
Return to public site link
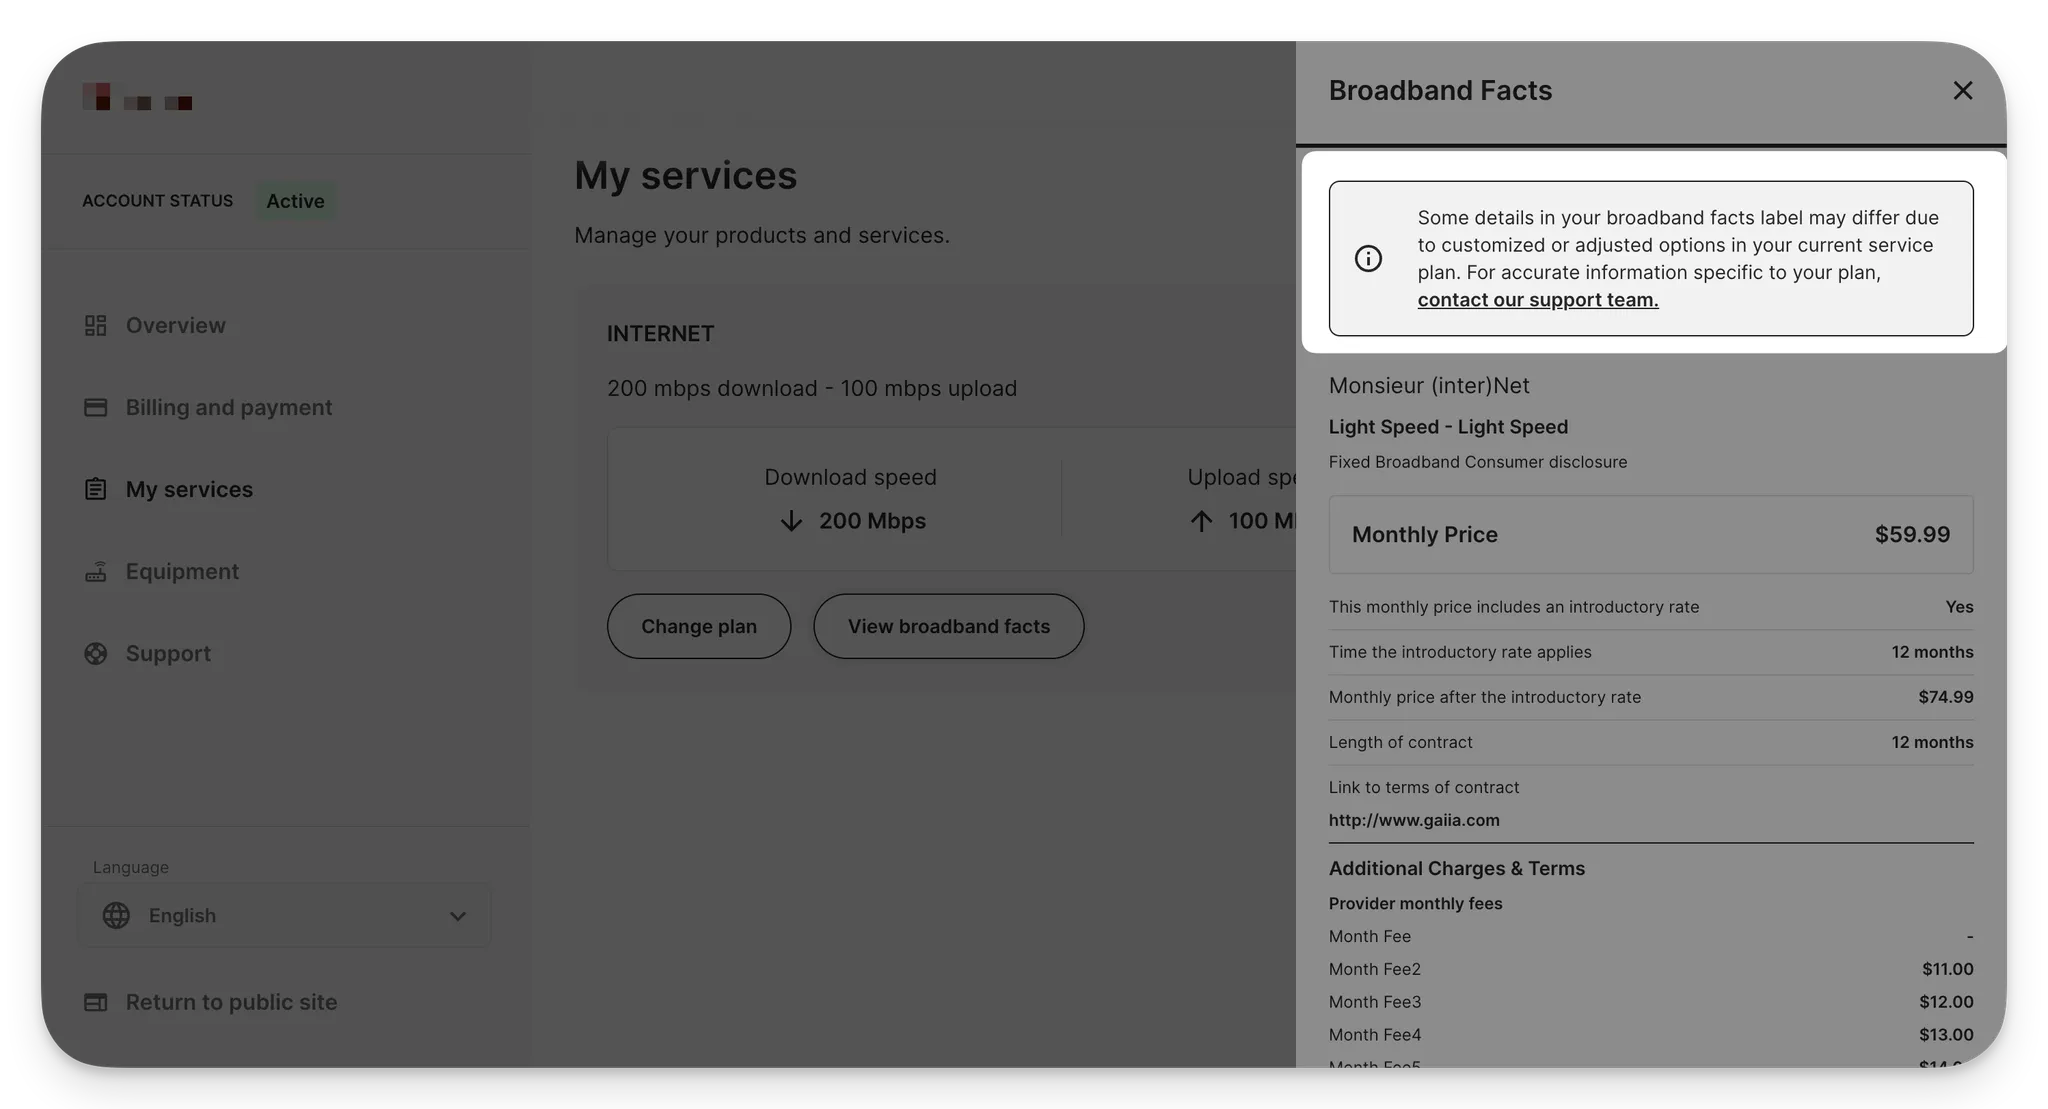[x=231, y=1003]
